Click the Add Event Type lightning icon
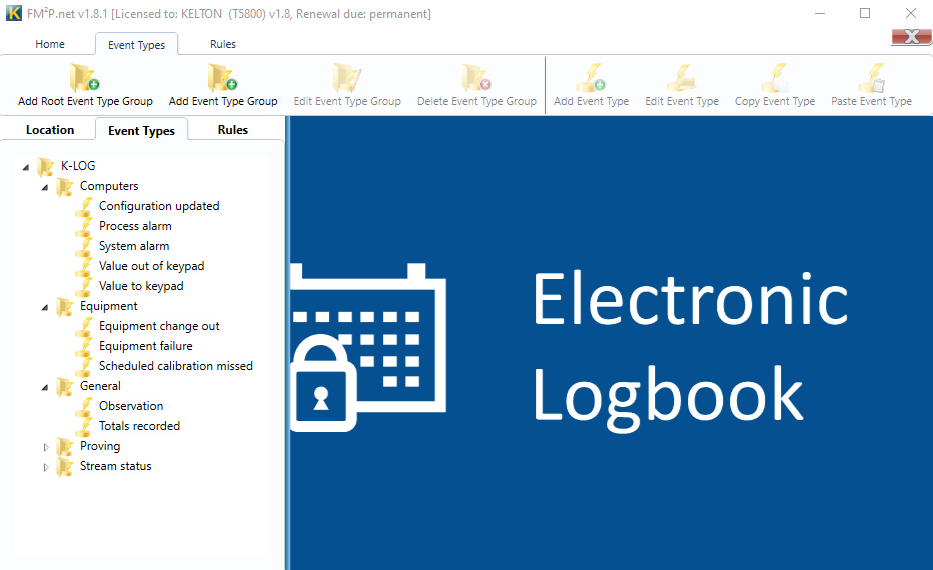This screenshot has width=933, height=570. click(x=591, y=78)
